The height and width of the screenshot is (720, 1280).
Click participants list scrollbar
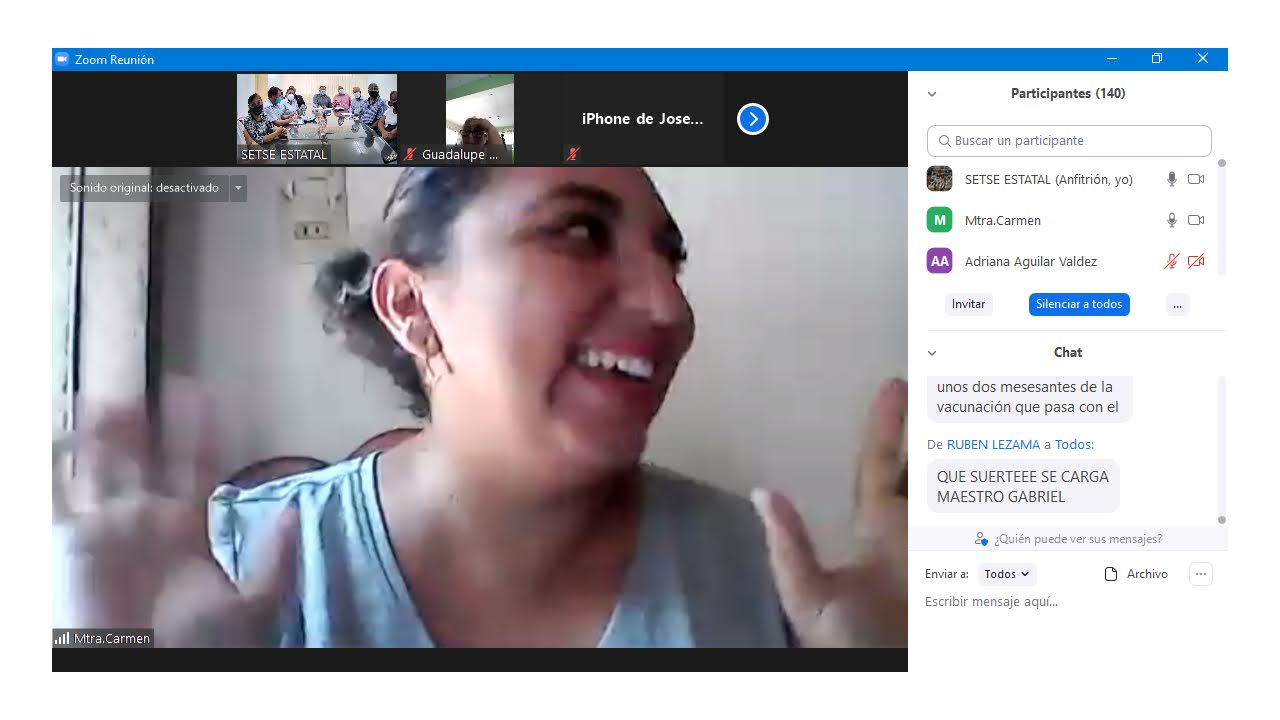1221,217
